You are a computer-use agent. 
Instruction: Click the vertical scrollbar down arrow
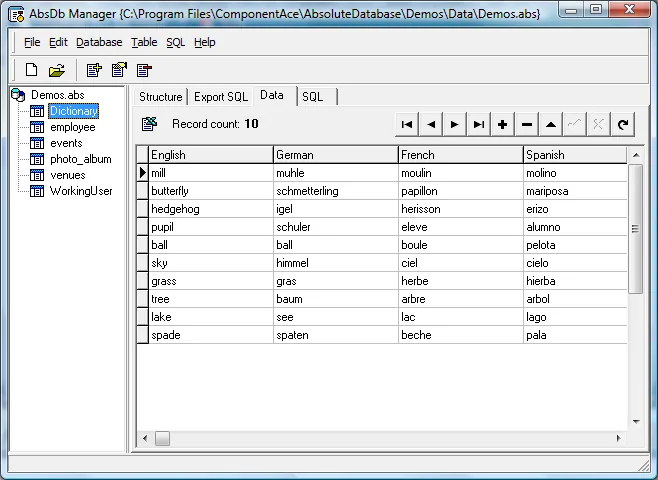point(636,421)
